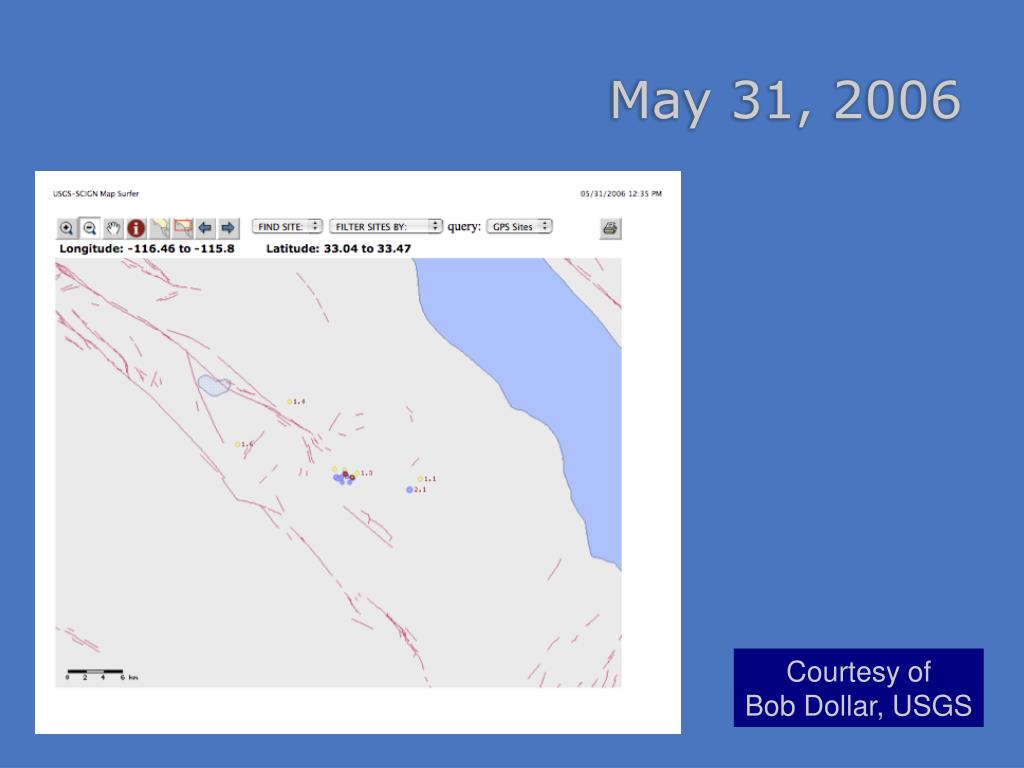Select the zoom in magnifier tool

click(x=66, y=228)
